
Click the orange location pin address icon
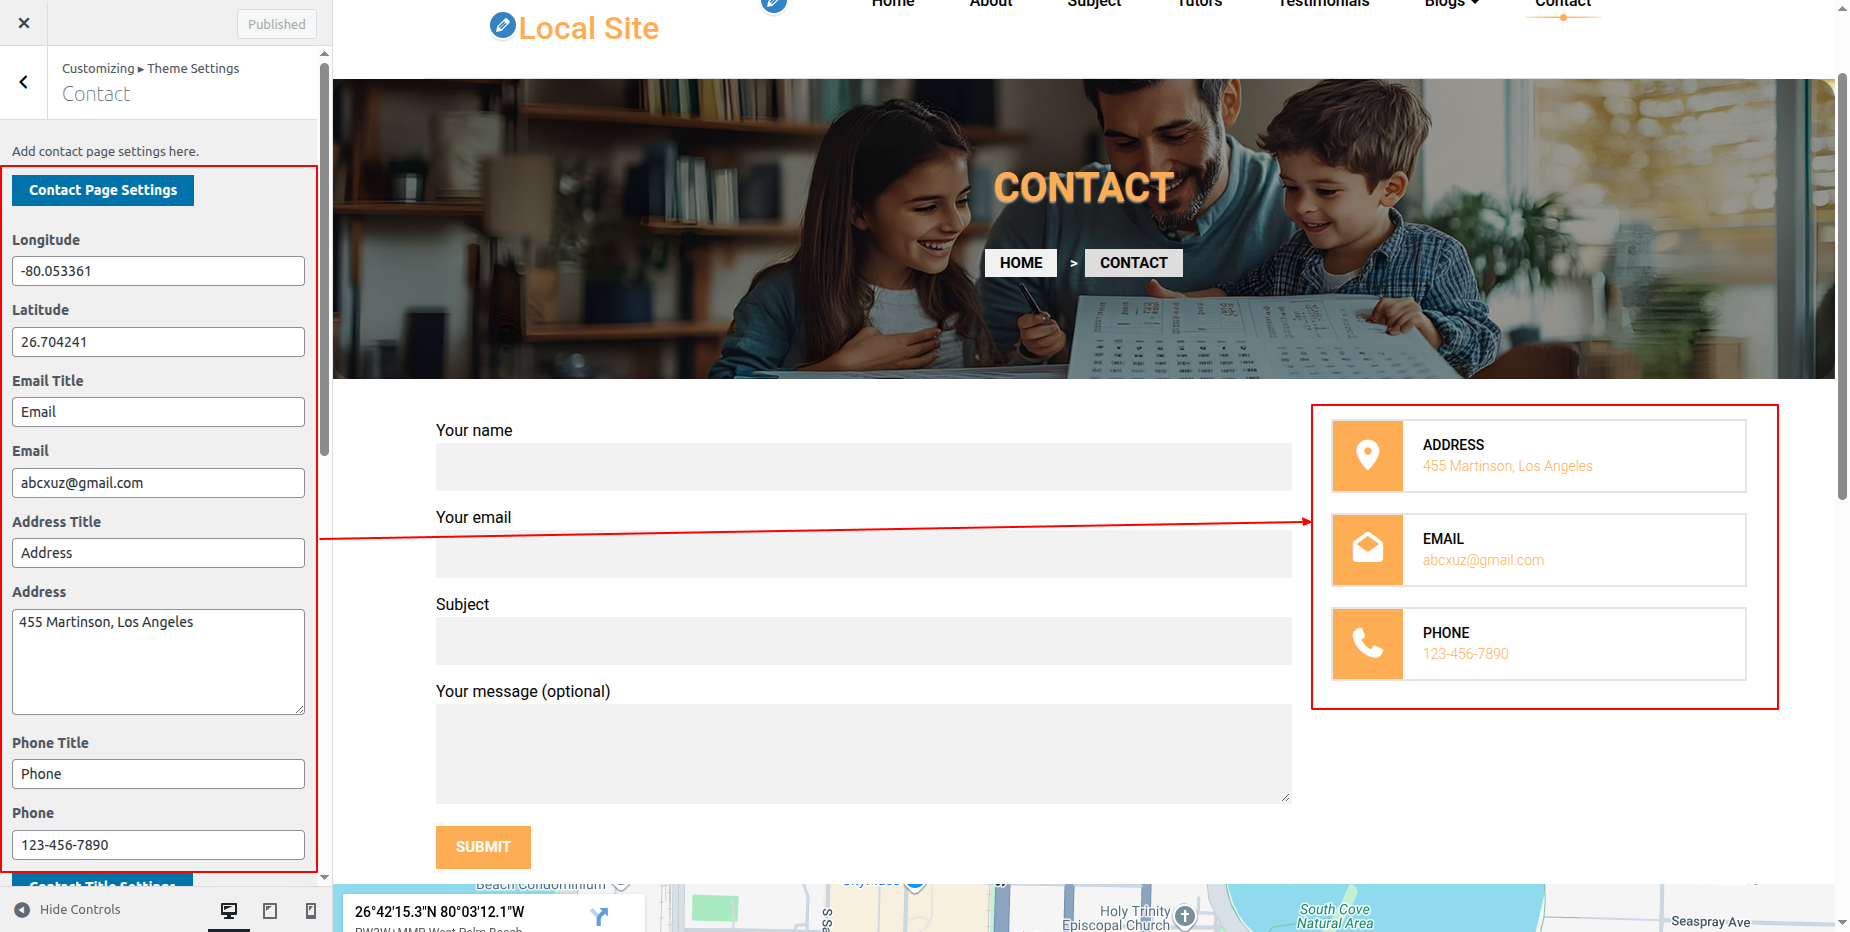tap(1367, 456)
